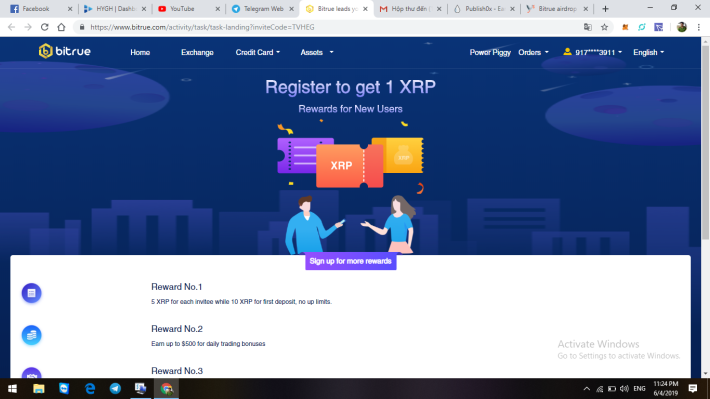The width and height of the screenshot is (710, 399).
Task: Open the Chrome three-dot menu
Action: (x=699, y=27)
